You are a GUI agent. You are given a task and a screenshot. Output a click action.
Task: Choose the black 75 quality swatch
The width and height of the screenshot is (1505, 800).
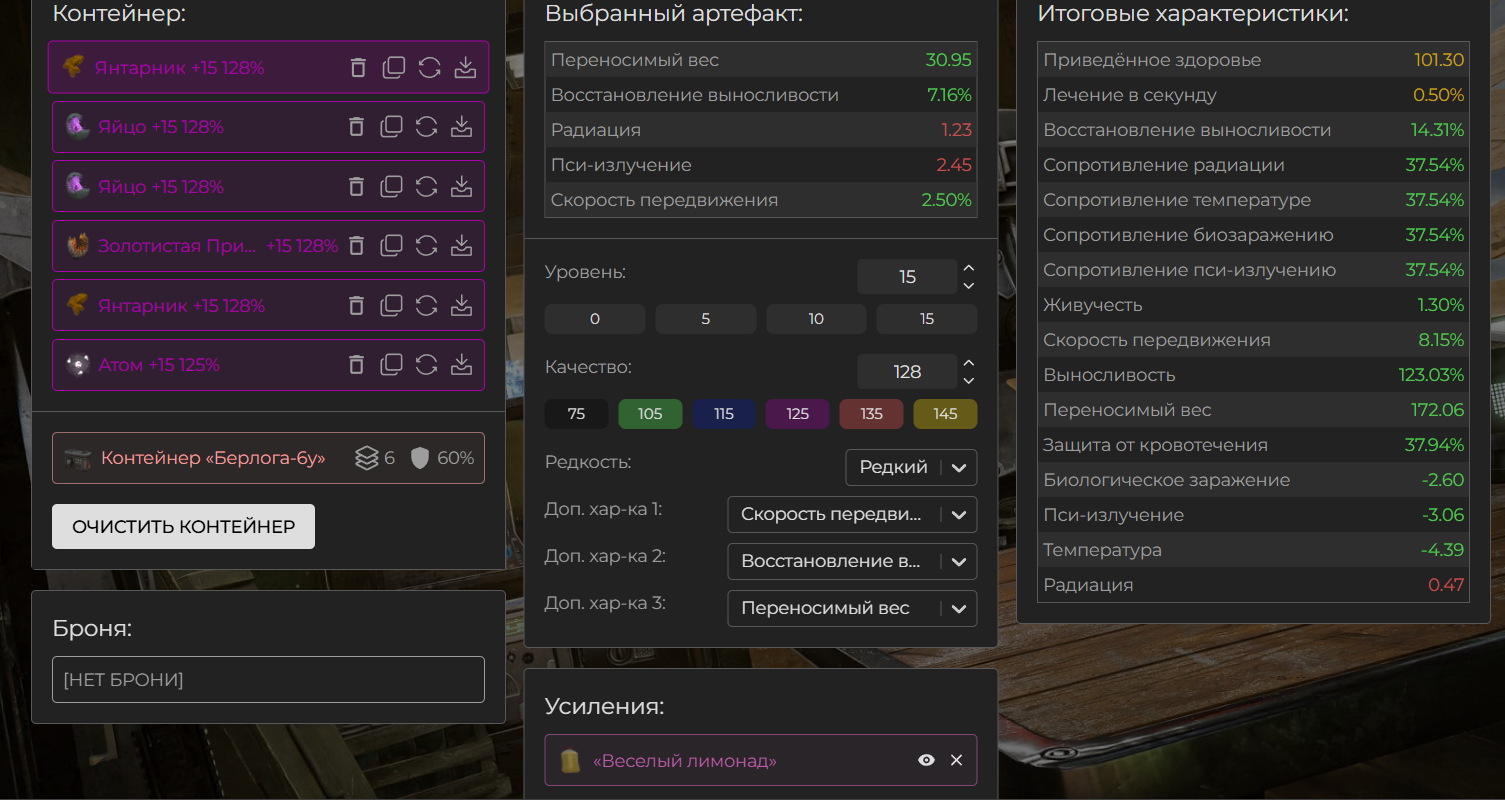pos(576,414)
